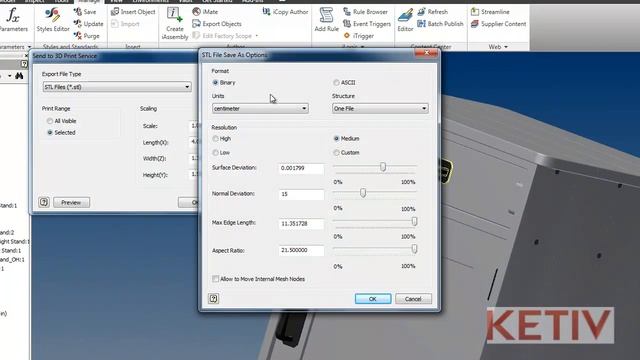The image size is (640, 360).
Task: Click the Import ribbon item
Action: point(125,24)
